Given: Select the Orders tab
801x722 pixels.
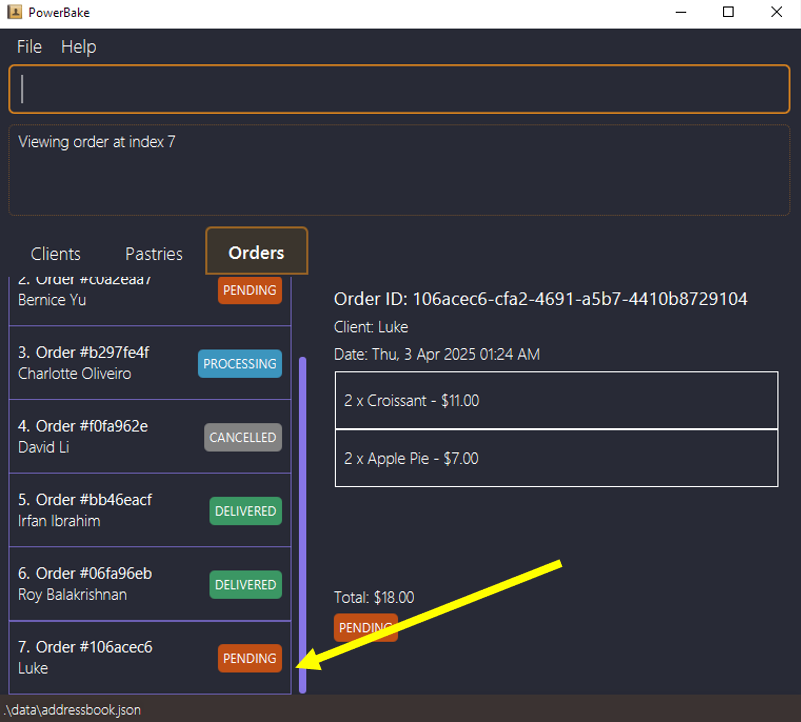Looking at the screenshot, I should (256, 252).
